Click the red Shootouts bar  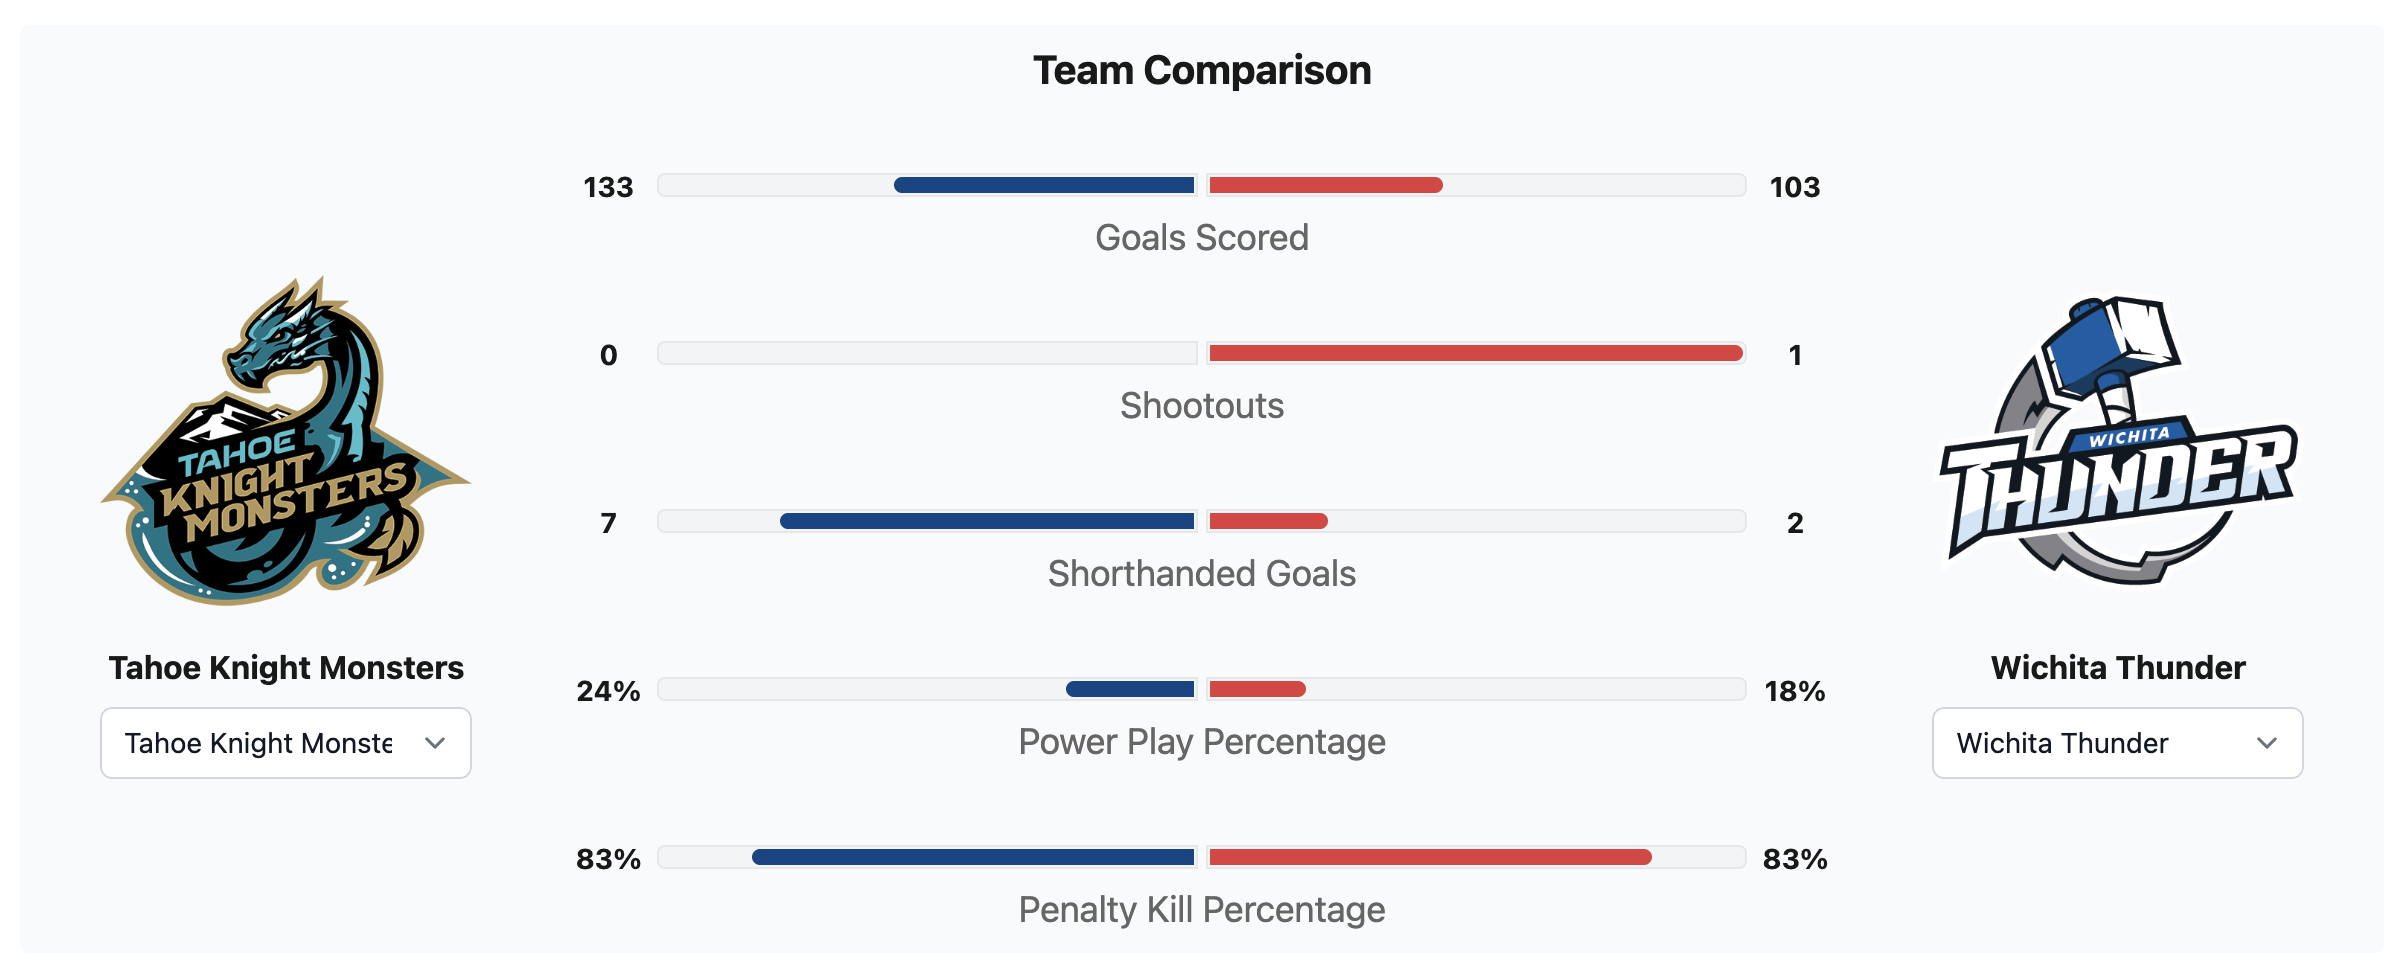1475,353
